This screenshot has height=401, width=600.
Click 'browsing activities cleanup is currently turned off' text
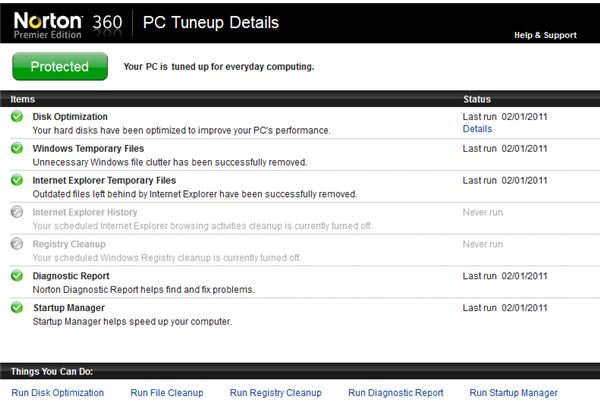click(x=202, y=226)
